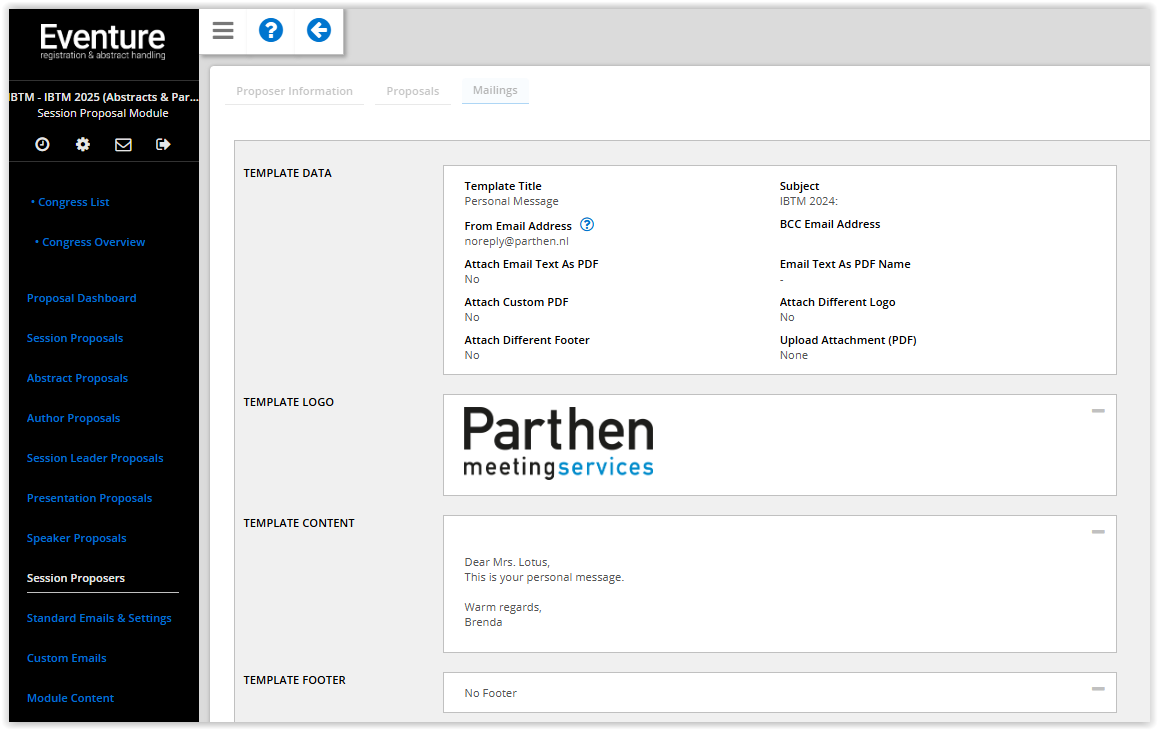Go to Author Proposals

coord(74,418)
